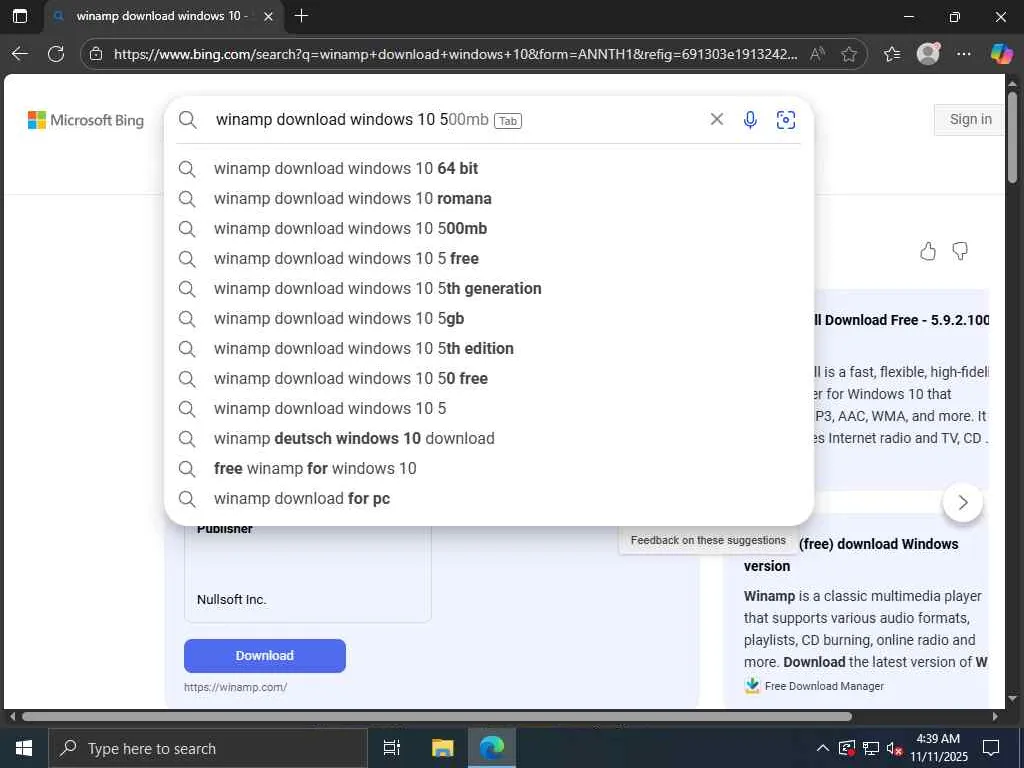This screenshot has width=1024, height=768.
Task: Click the search magnifier in search box
Action: point(187,120)
